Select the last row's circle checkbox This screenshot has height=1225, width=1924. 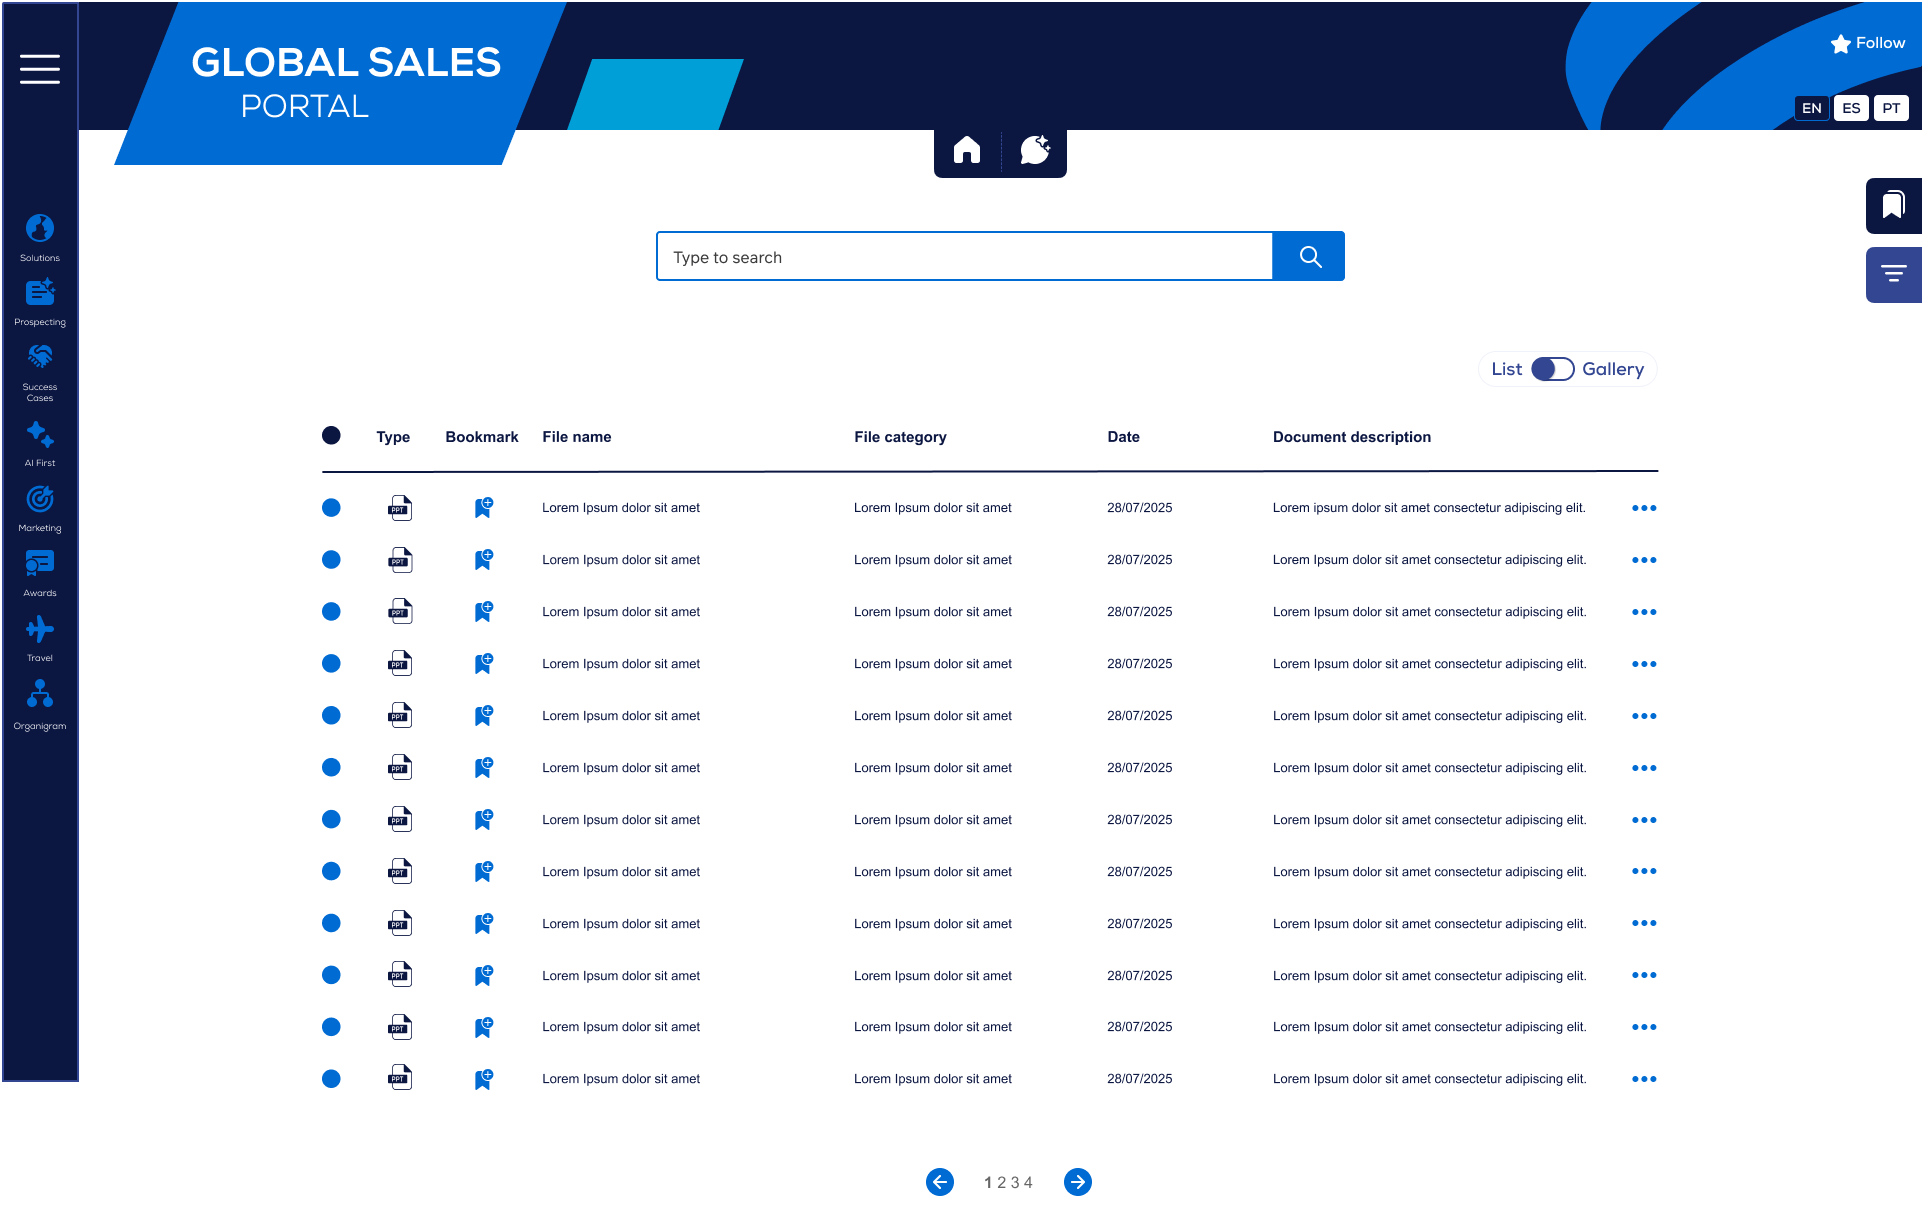331,1079
